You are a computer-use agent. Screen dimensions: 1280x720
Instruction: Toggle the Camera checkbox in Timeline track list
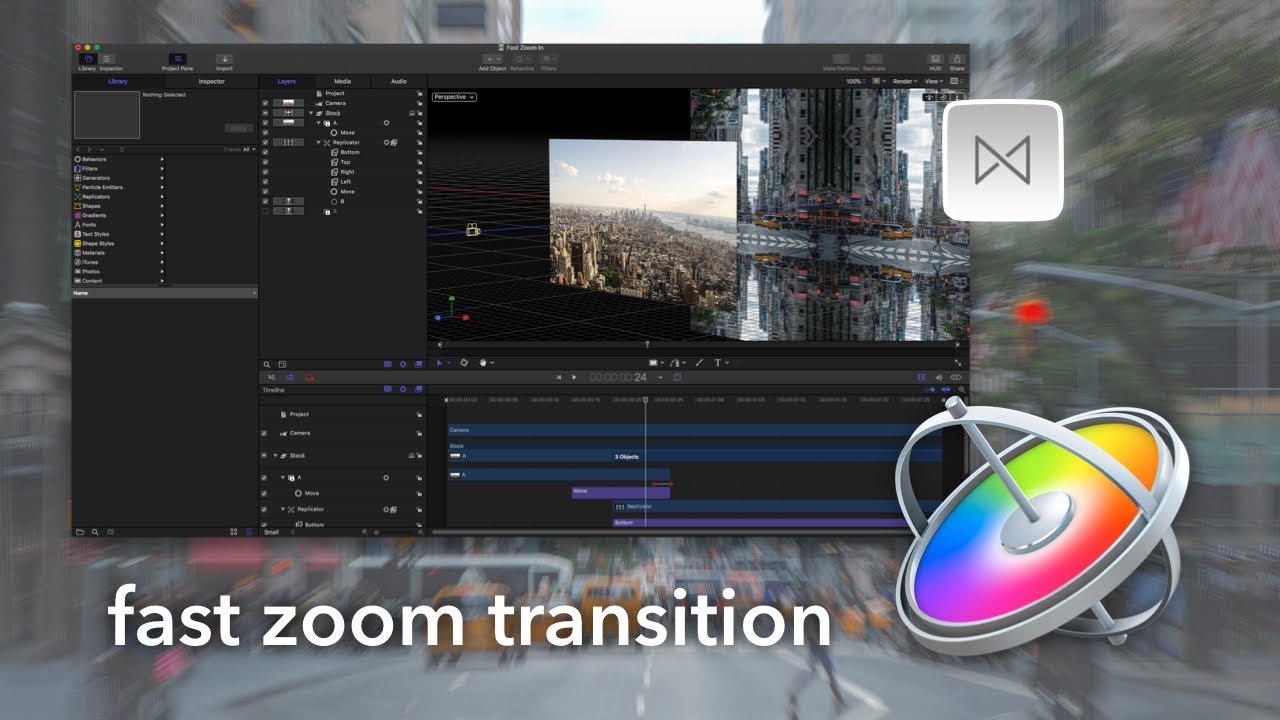point(264,433)
